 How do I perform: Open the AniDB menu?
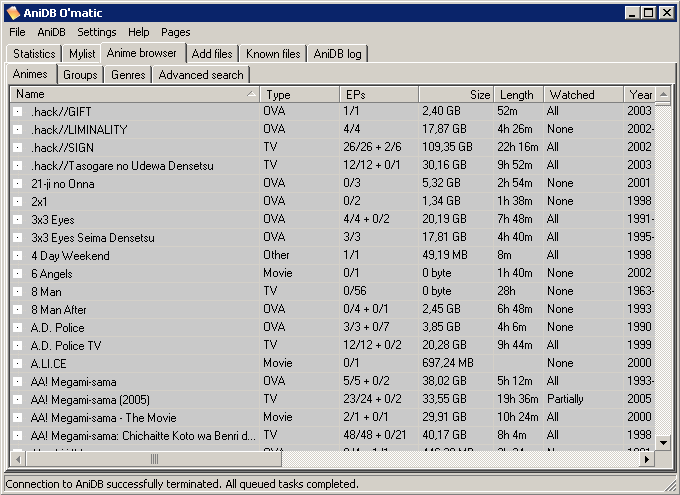tap(51, 32)
